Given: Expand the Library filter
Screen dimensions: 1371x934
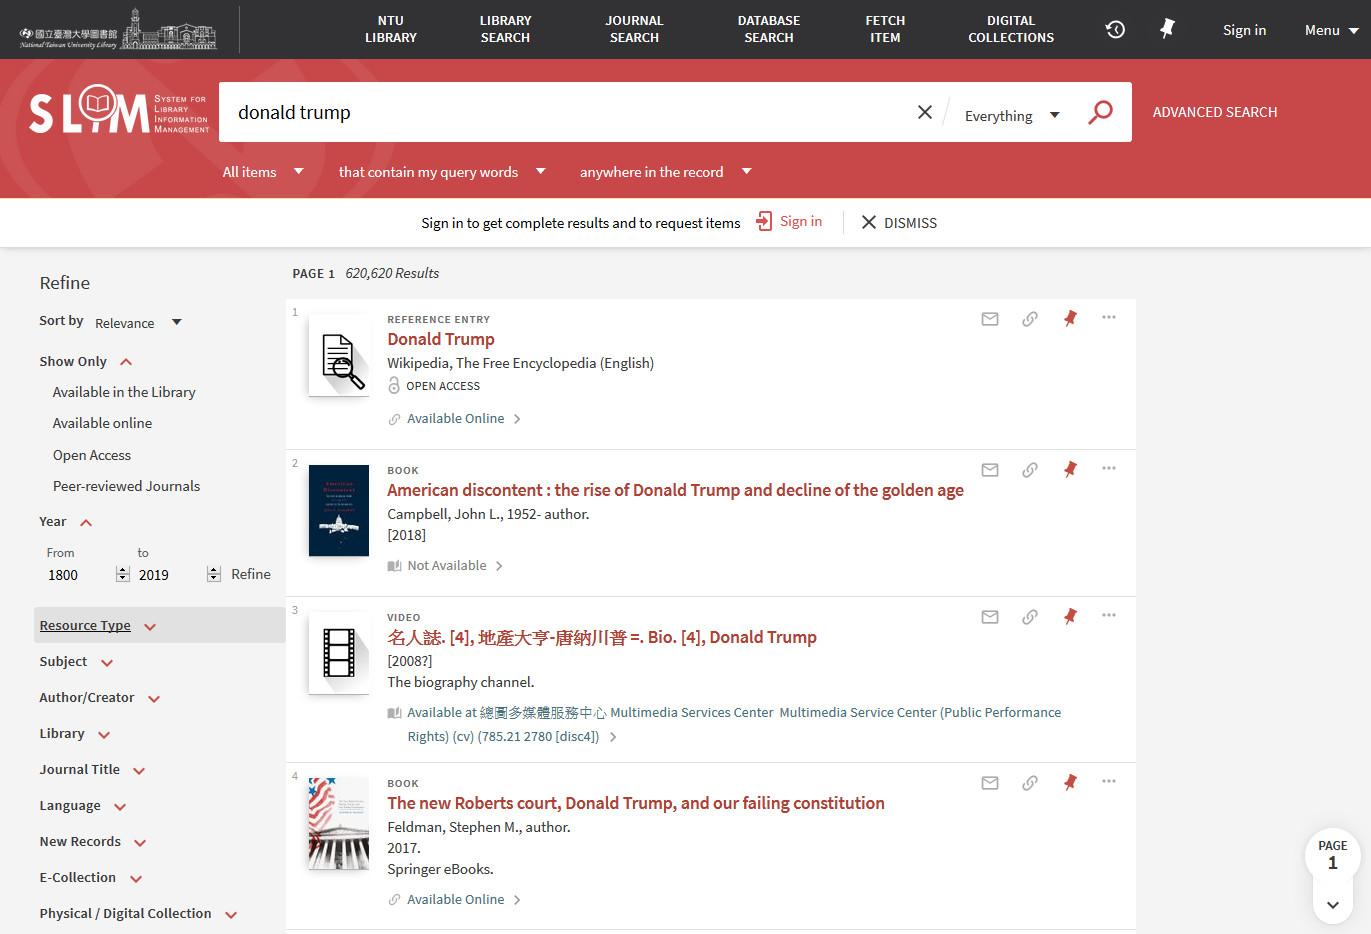Looking at the screenshot, I should pos(75,734).
